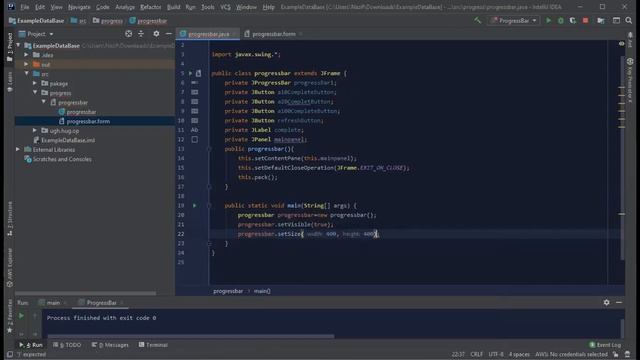Viewport: 640px width, 360px height.
Task: Collapse all in Project panel
Action: tap(141, 34)
